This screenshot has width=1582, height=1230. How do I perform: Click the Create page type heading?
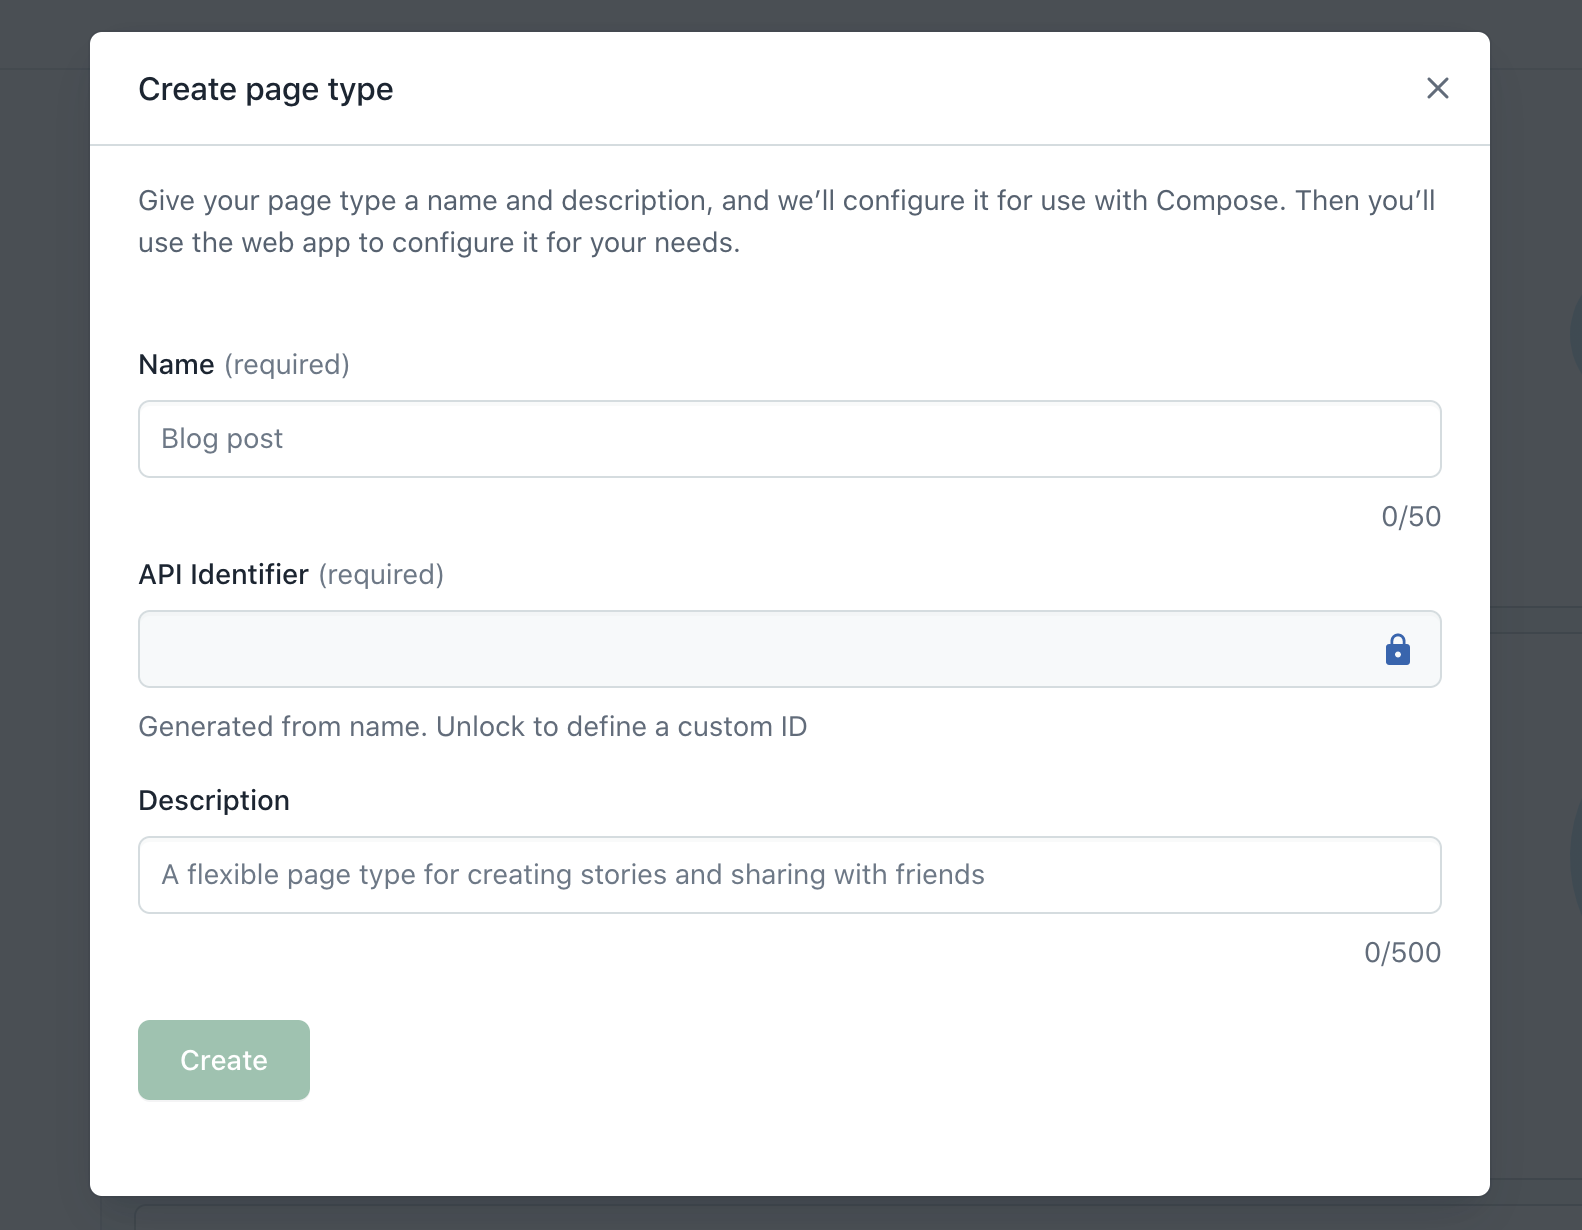pos(266,89)
